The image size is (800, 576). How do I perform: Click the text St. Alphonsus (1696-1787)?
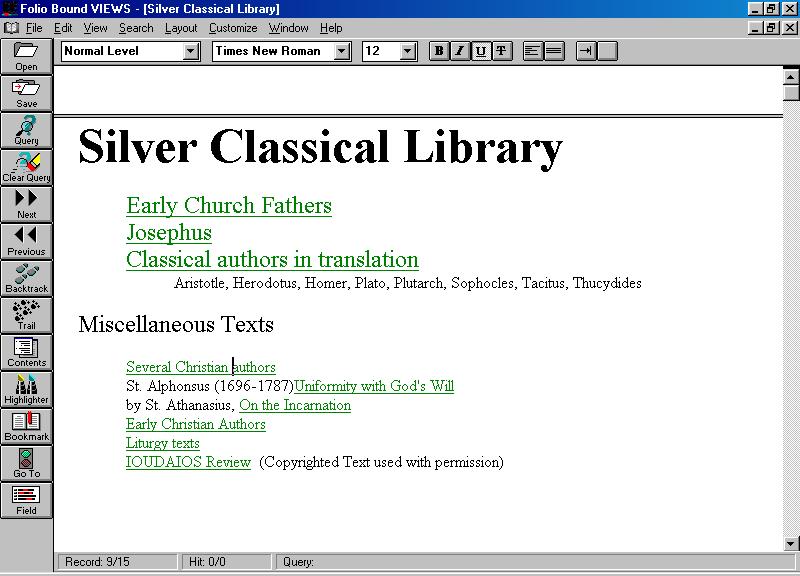coord(210,386)
